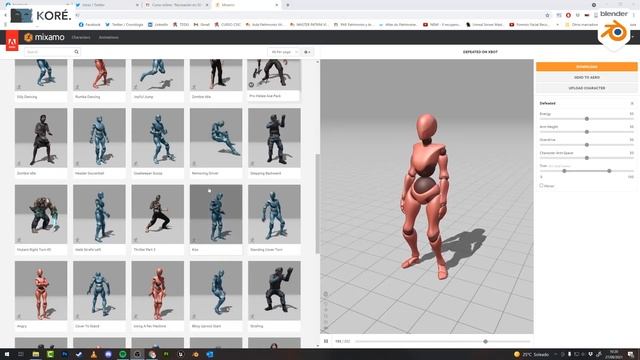
Task: Open the LinkedIn bookmark
Action: click(158, 24)
